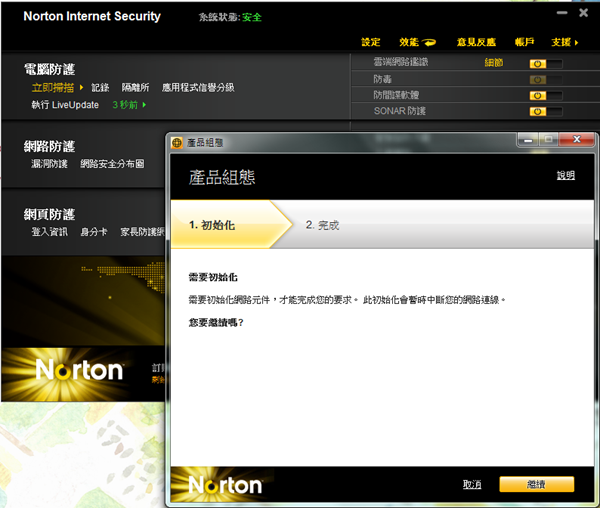Click the Norton logo in dialog footer
The height and width of the screenshot is (508, 600).
coord(225,485)
